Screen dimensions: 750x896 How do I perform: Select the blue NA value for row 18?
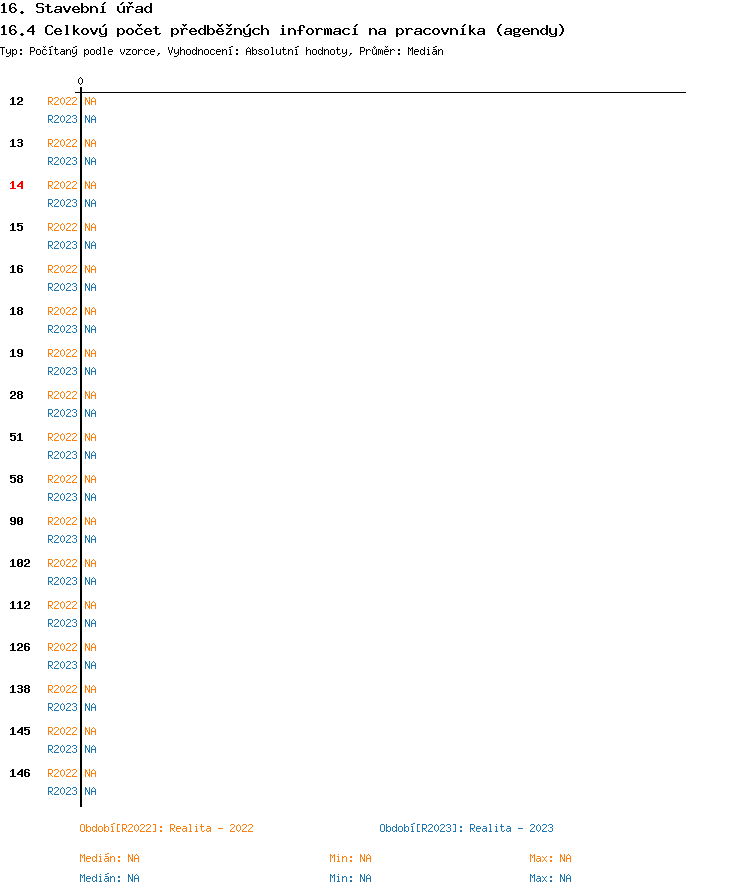point(90,329)
